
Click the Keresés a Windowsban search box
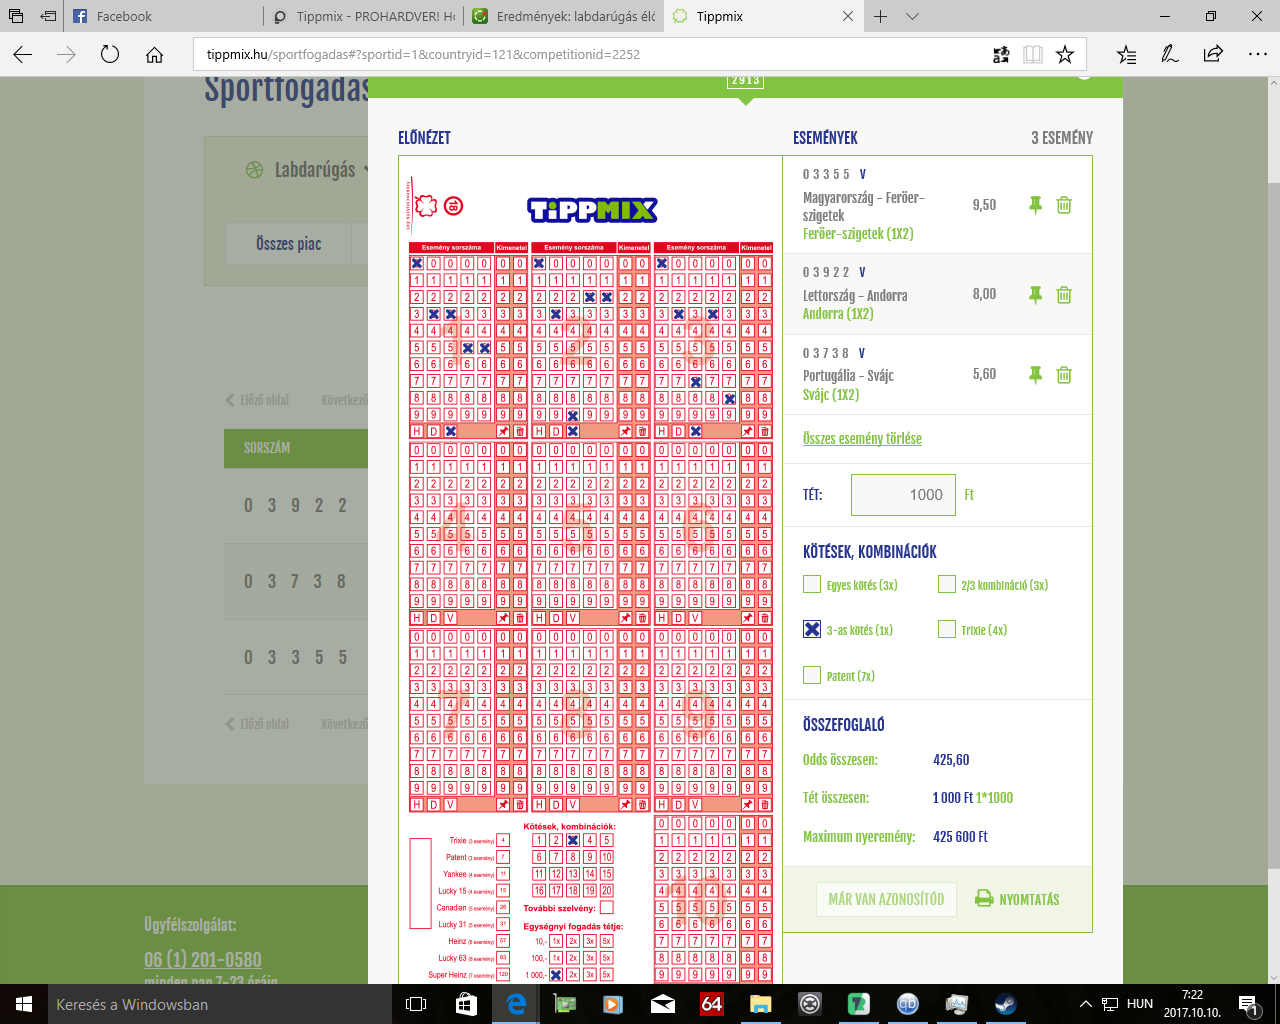(x=222, y=1004)
